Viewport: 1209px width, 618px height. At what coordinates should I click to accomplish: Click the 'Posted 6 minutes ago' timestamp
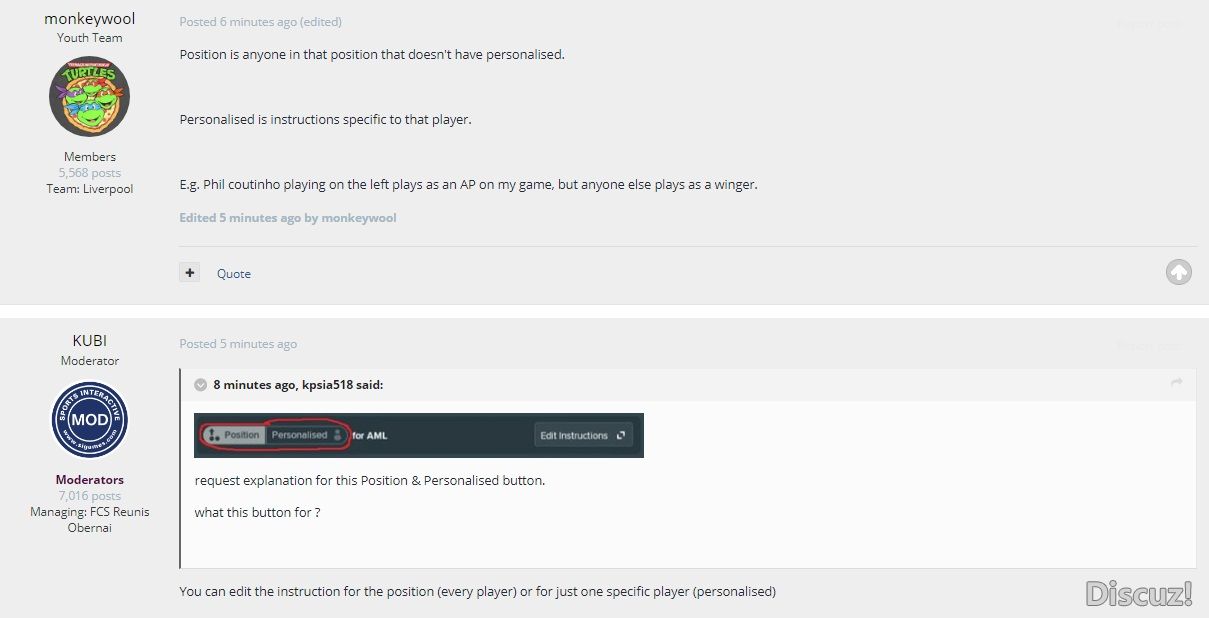(238, 22)
